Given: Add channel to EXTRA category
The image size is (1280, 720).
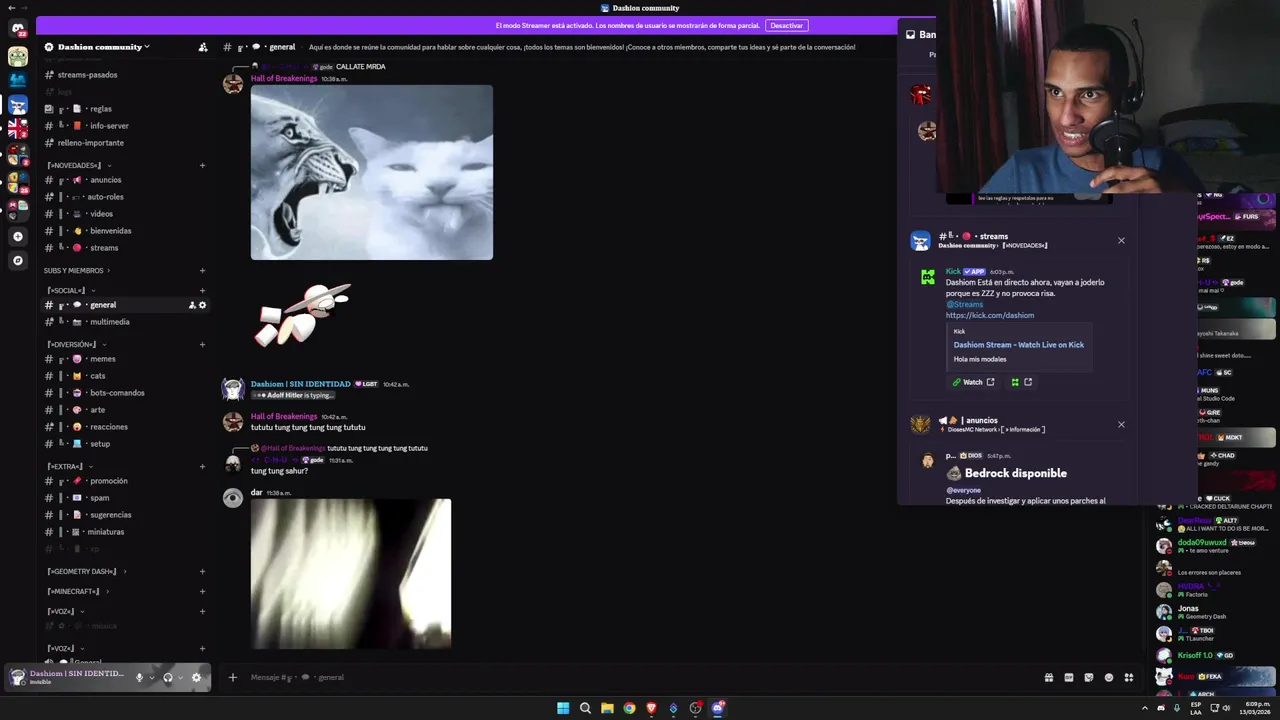Looking at the screenshot, I should point(202,466).
